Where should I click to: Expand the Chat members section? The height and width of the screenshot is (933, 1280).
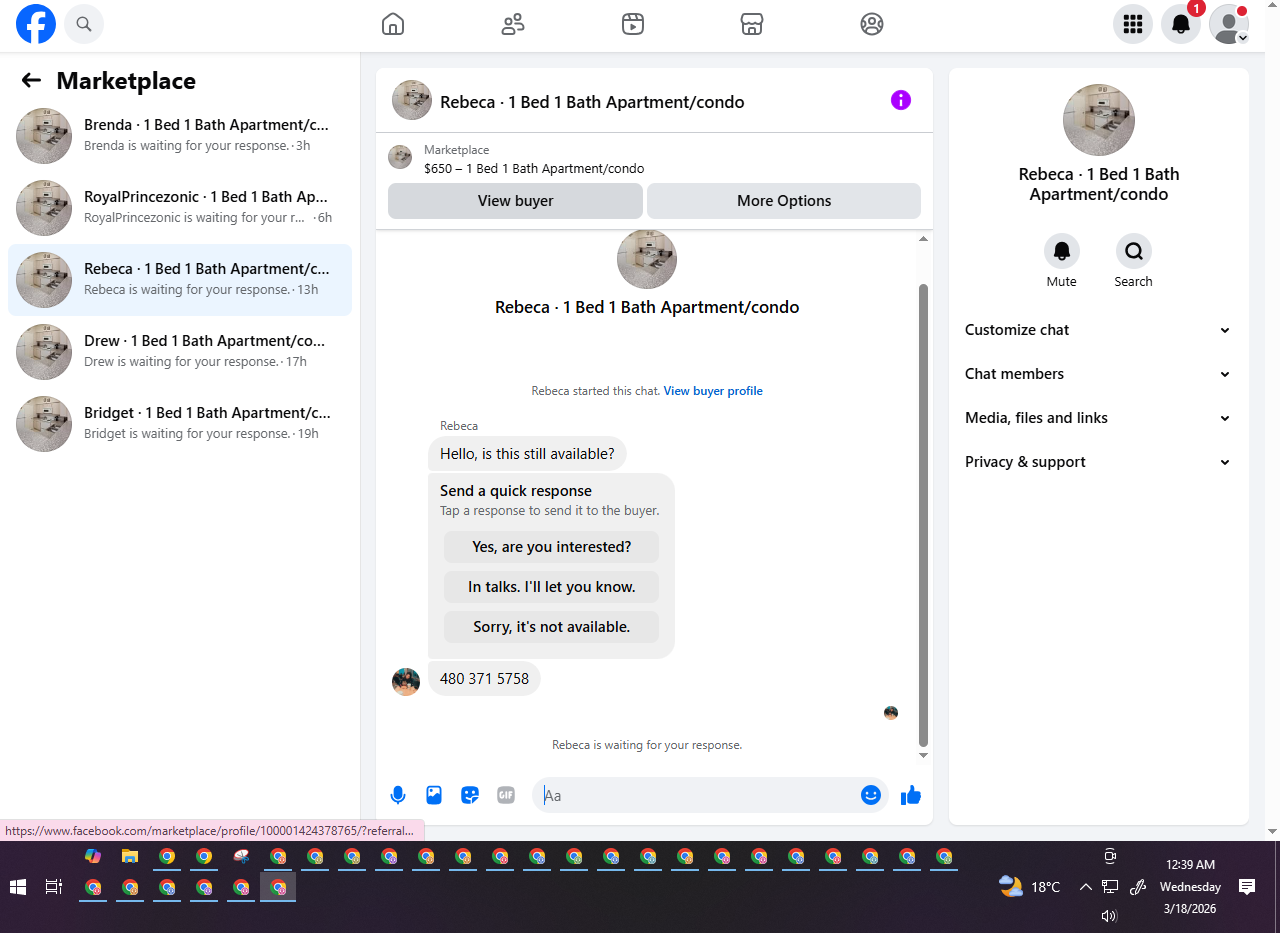(x=1098, y=374)
